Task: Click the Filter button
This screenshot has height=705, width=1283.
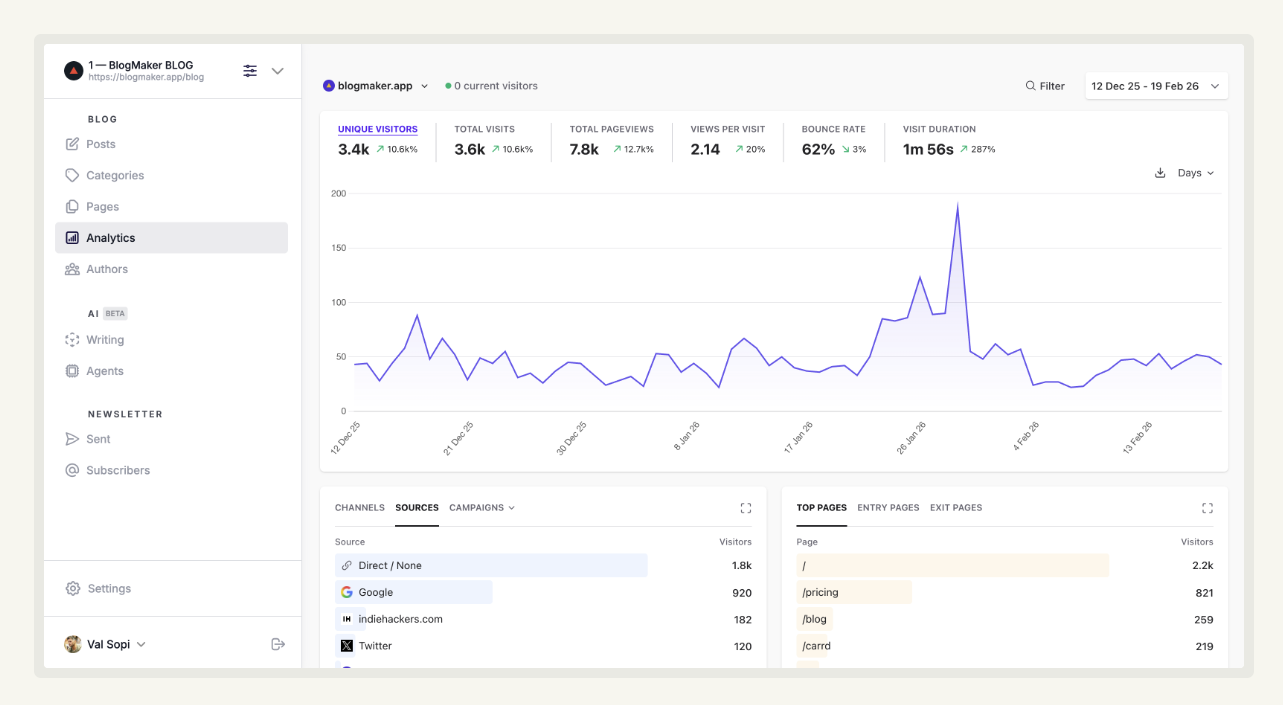Action: [1045, 86]
